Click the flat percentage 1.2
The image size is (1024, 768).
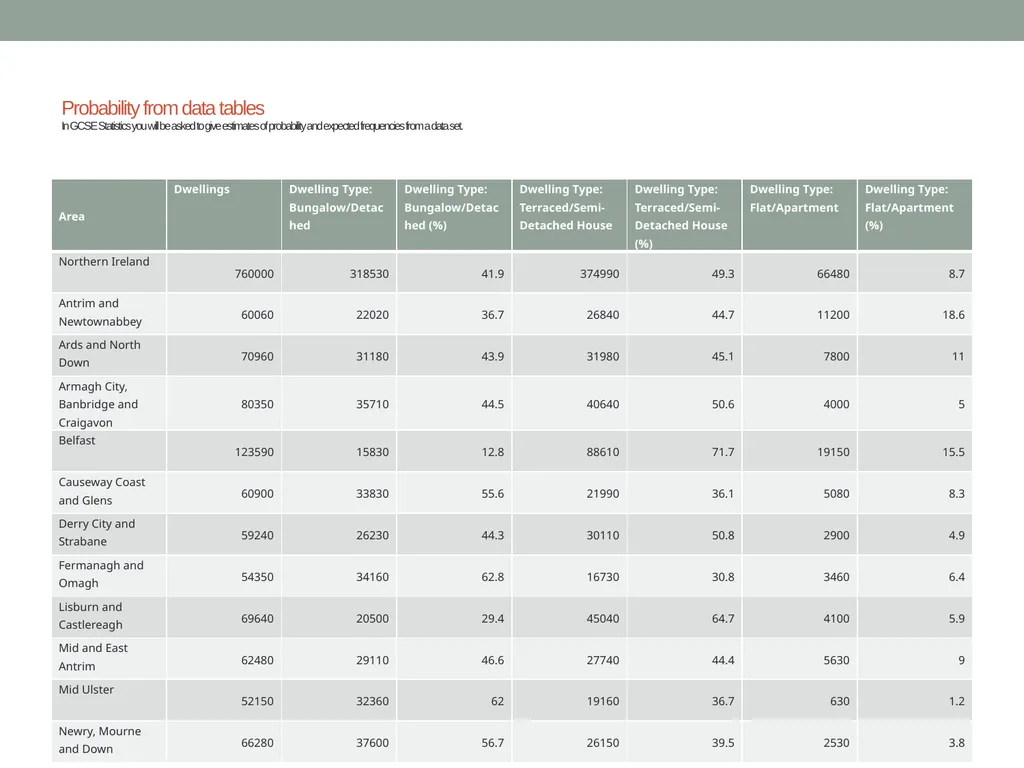point(957,701)
